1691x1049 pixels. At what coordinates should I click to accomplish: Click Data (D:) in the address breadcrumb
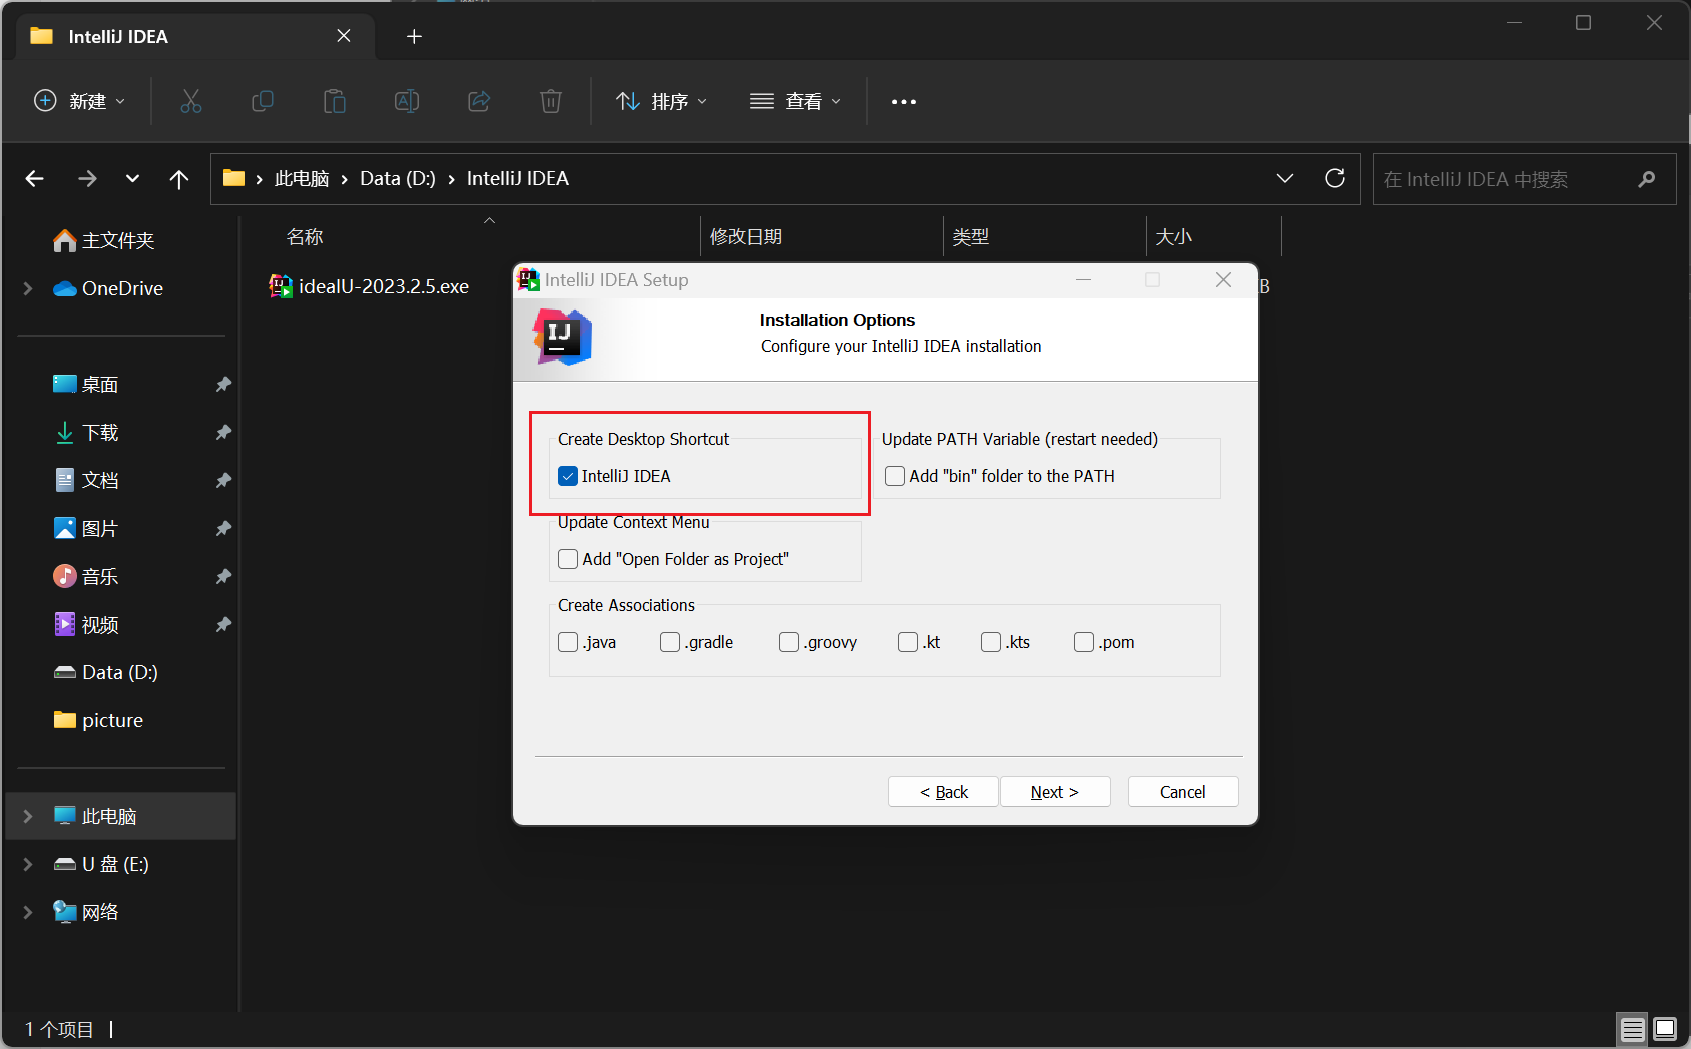tap(398, 178)
